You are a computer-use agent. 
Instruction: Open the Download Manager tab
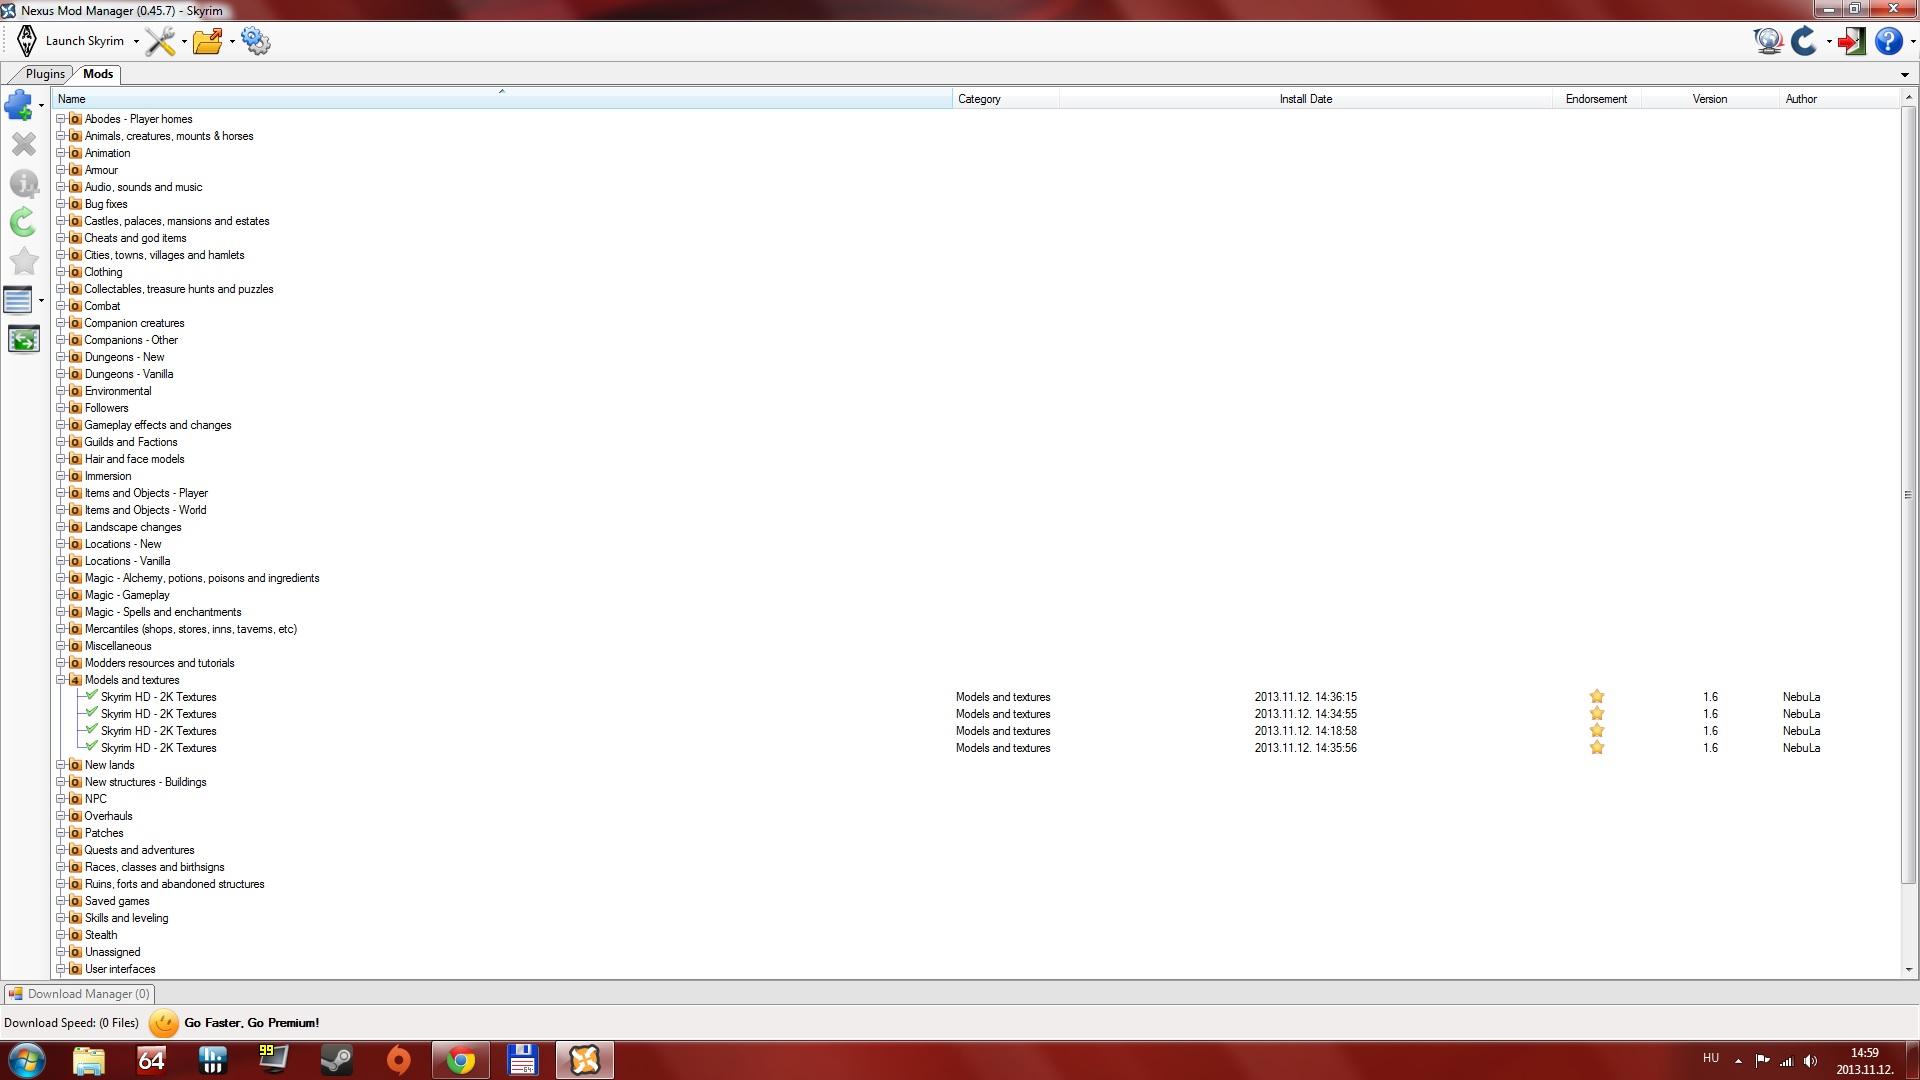[80, 994]
